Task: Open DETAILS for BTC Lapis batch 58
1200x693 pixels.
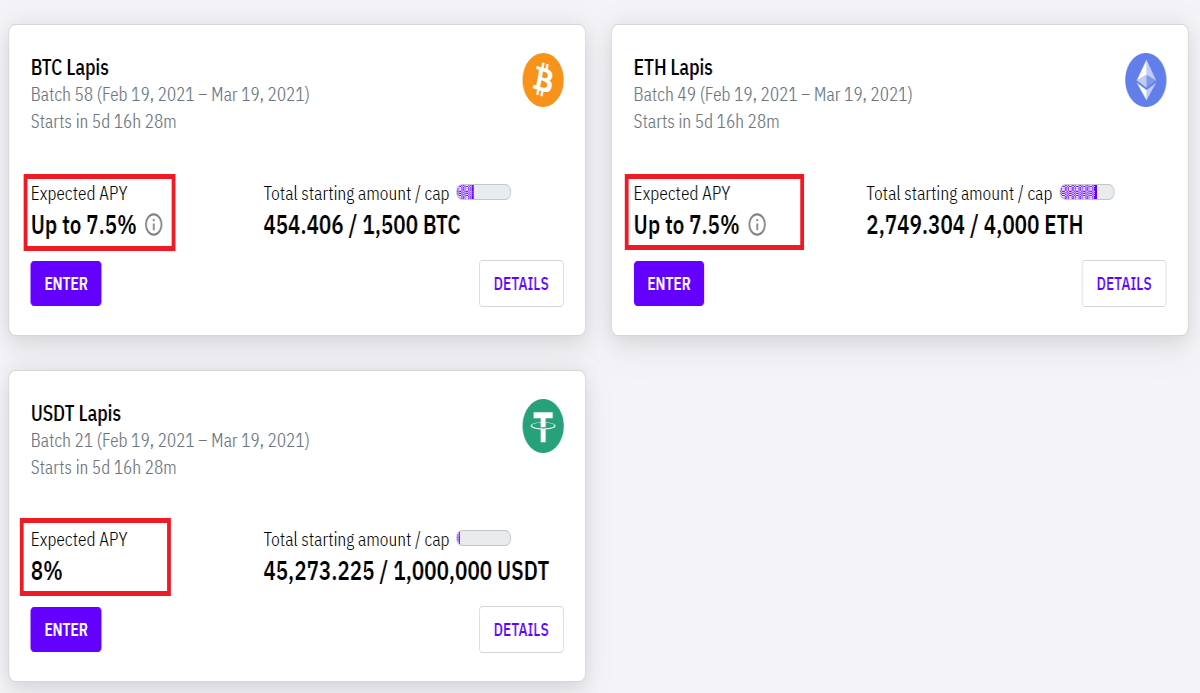Action: point(521,284)
